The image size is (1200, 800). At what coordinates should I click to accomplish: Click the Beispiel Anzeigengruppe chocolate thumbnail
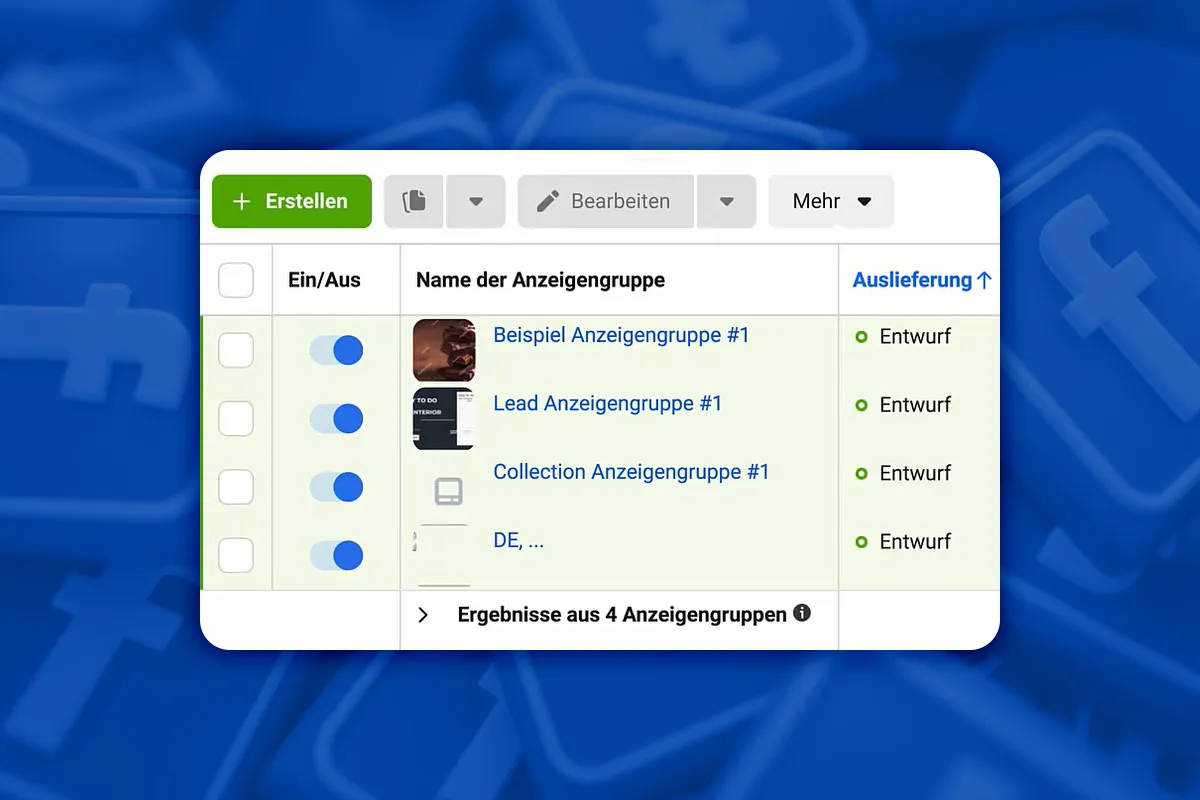(x=444, y=350)
